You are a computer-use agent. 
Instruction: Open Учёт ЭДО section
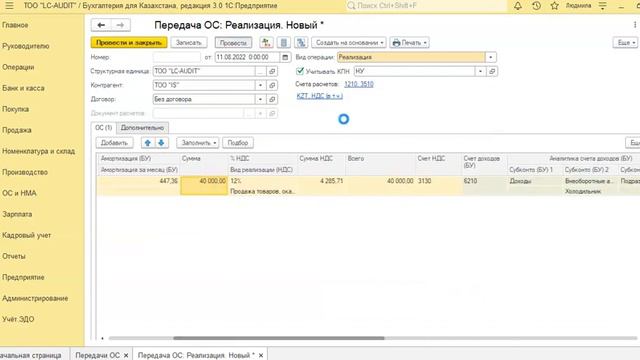(18, 319)
